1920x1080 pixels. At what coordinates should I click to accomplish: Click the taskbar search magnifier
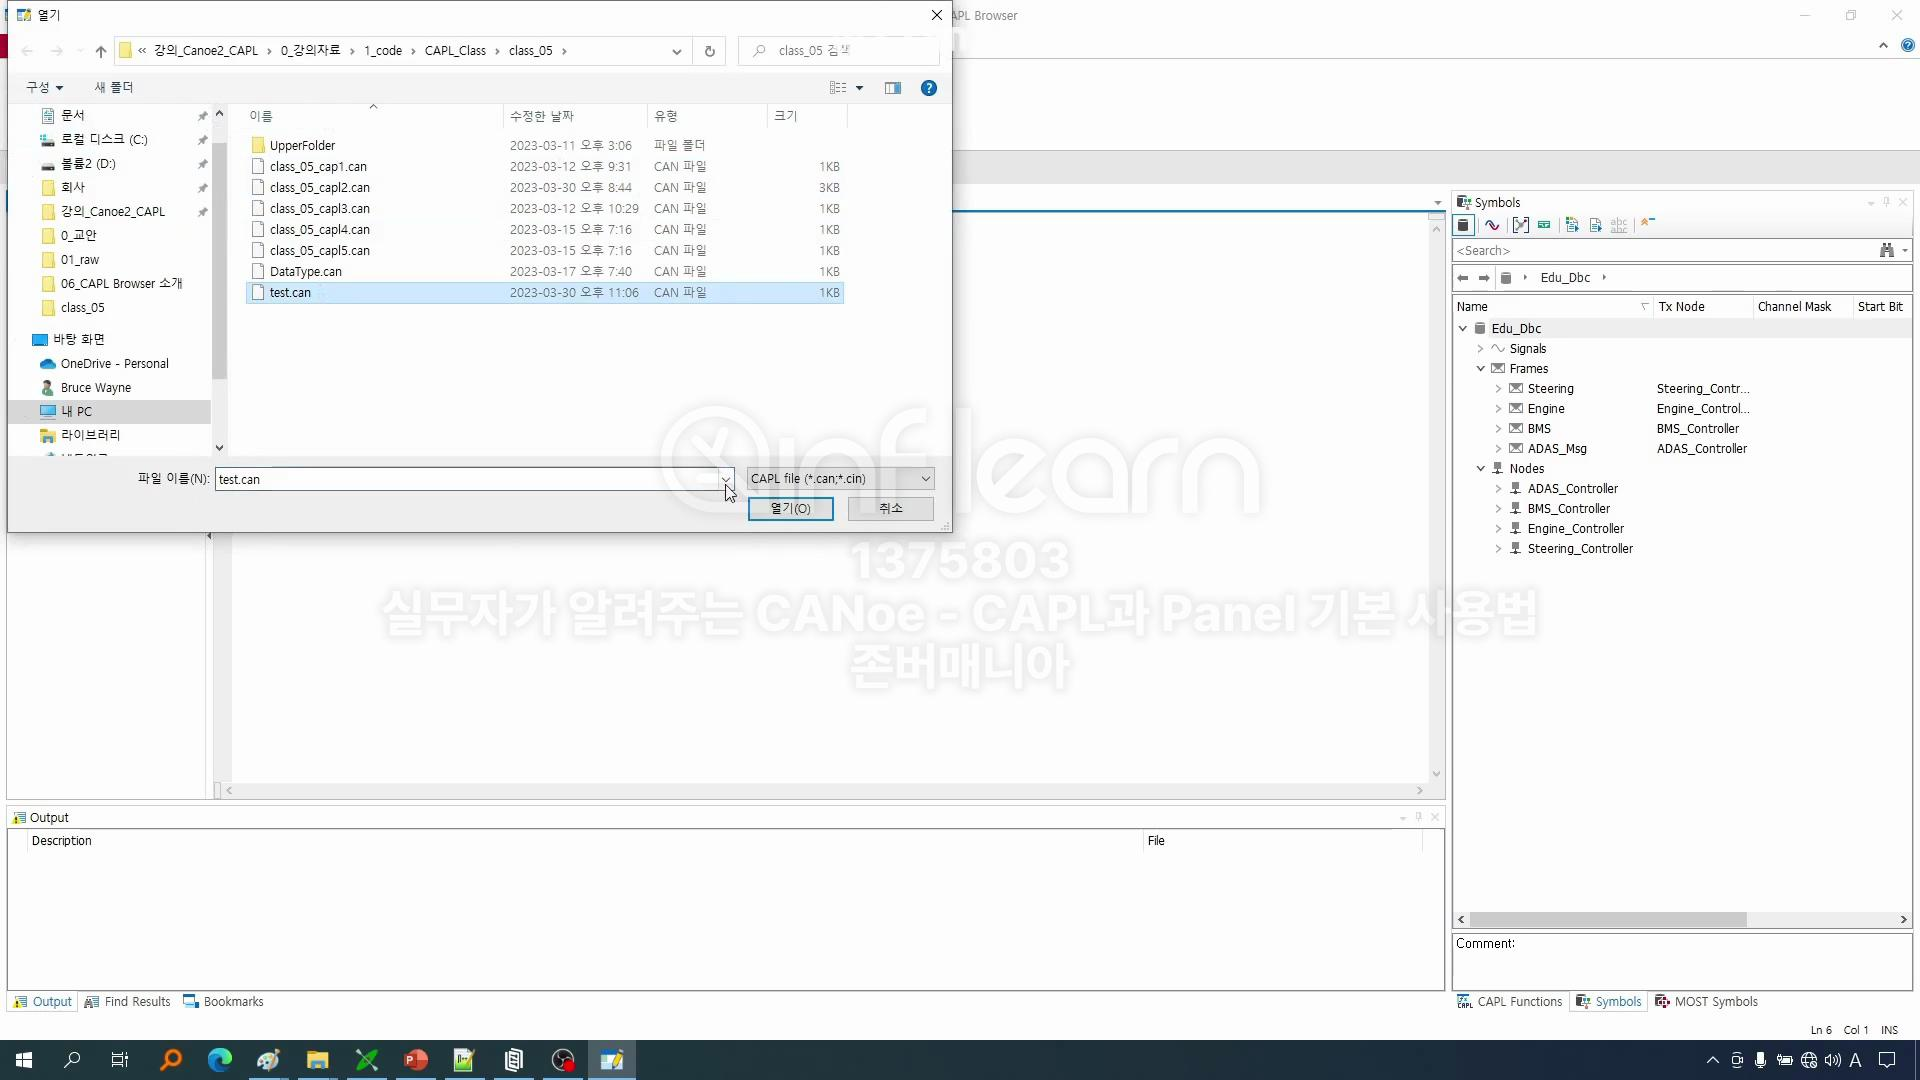pyautogui.click(x=72, y=1060)
